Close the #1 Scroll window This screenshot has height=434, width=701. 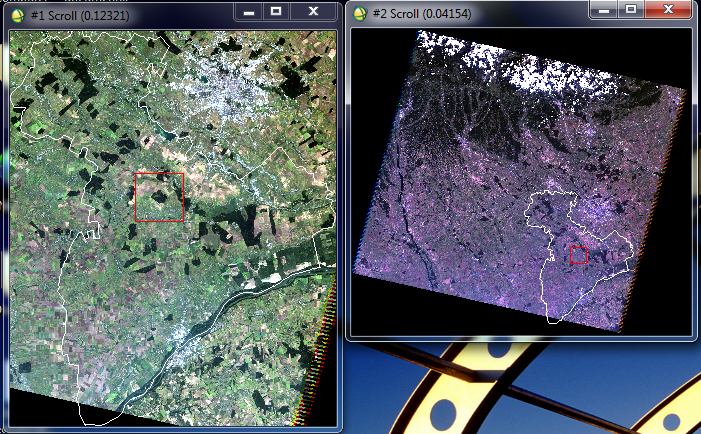click(x=313, y=11)
